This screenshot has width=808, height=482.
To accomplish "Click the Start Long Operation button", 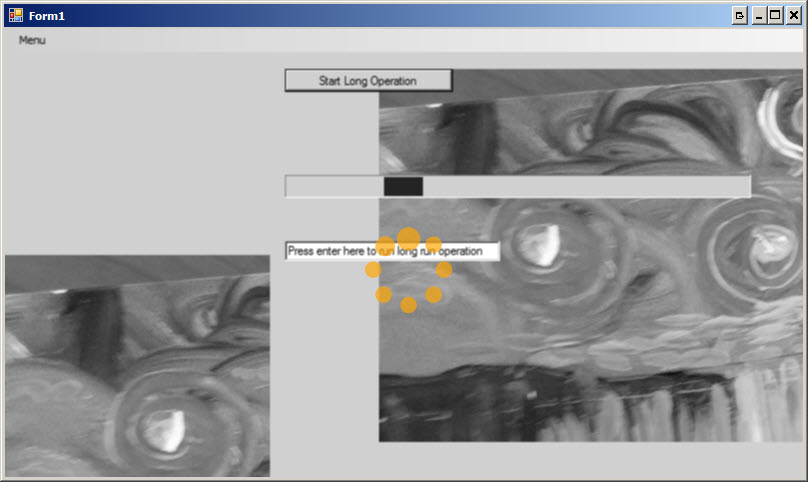I will pos(368,81).
